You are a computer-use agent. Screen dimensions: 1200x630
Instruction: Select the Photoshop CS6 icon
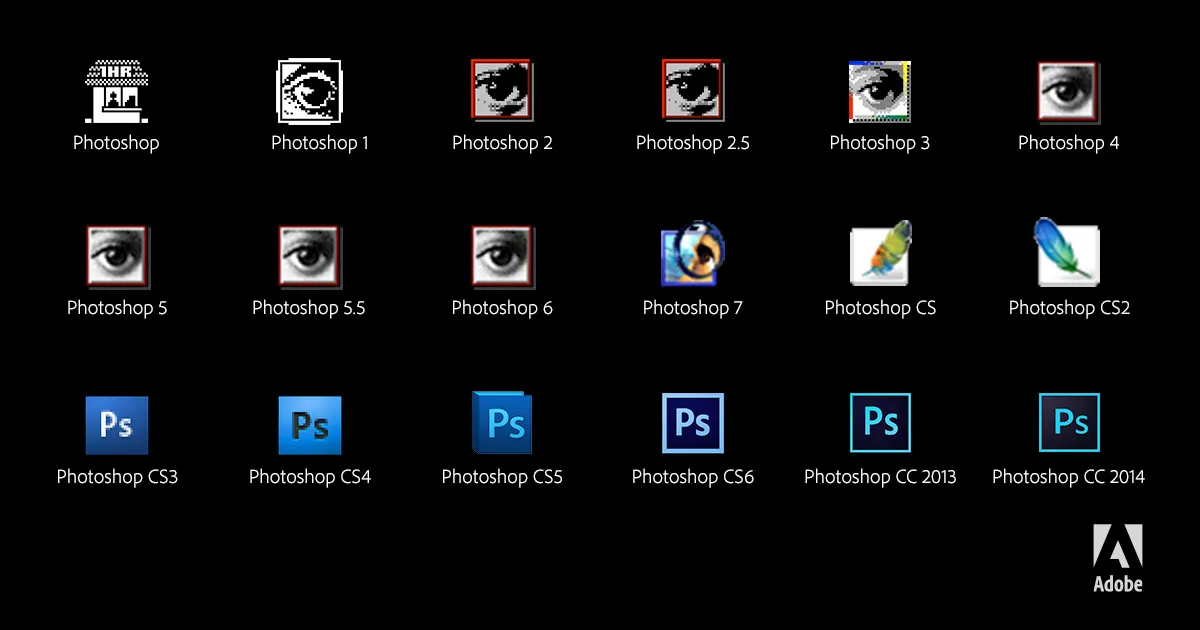pyautogui.click(x=693, y=424)
